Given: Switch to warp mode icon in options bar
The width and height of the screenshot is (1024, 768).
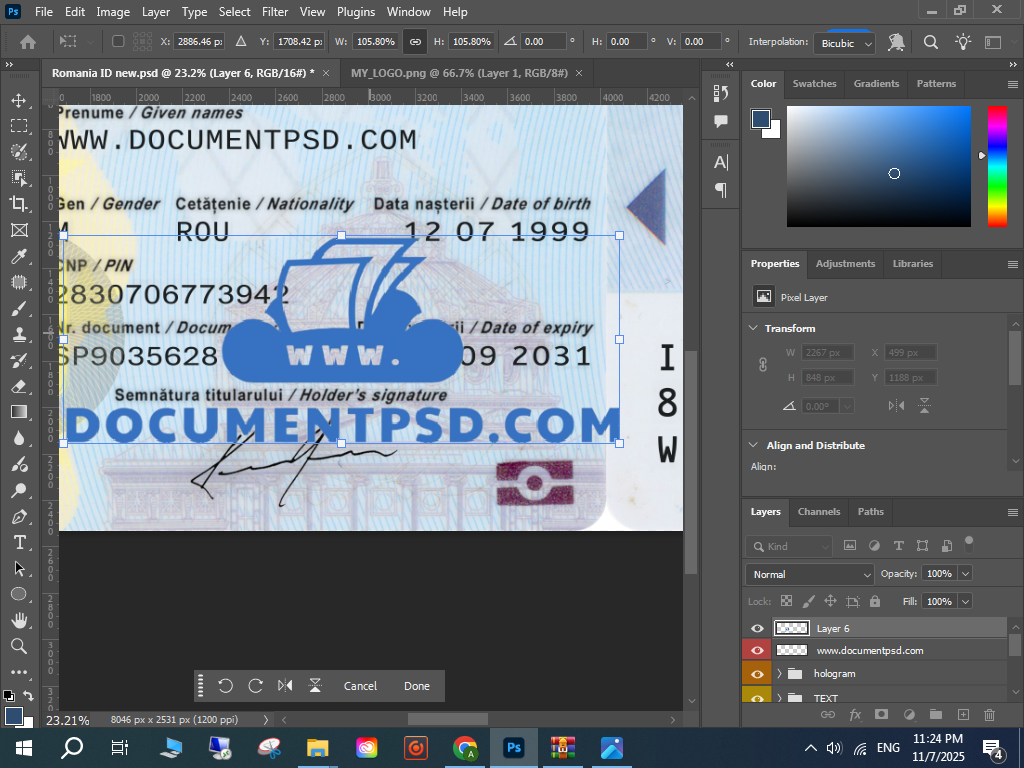Looking at the screenshot, I should click(x=896, y=42).
